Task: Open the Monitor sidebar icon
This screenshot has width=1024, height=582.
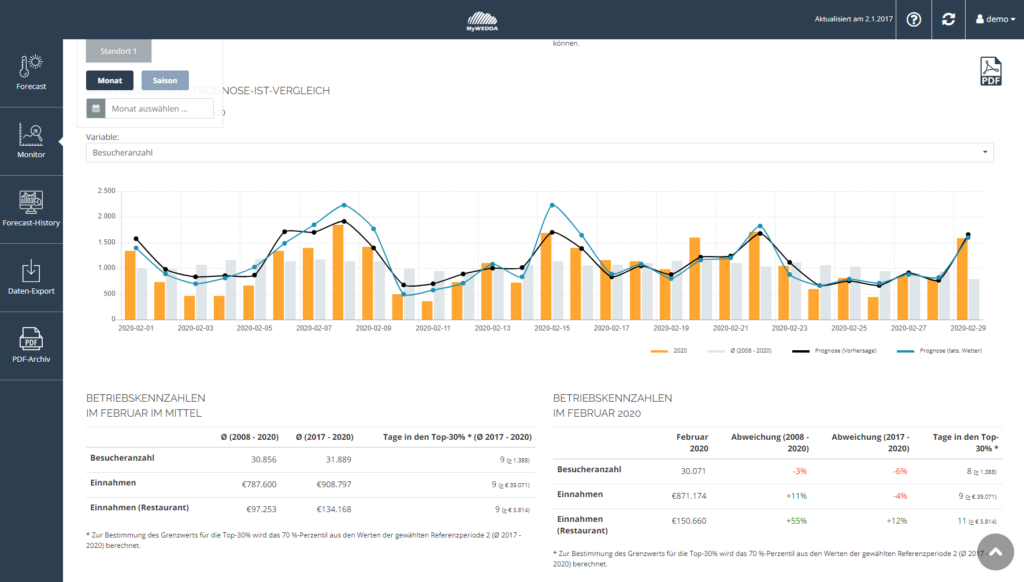Action: (31, 140)
